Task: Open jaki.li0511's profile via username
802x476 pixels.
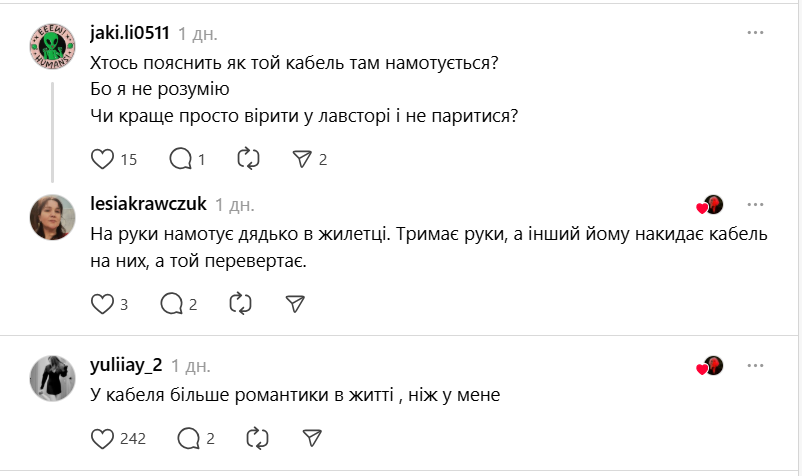Action: click(x=130, y=33)
